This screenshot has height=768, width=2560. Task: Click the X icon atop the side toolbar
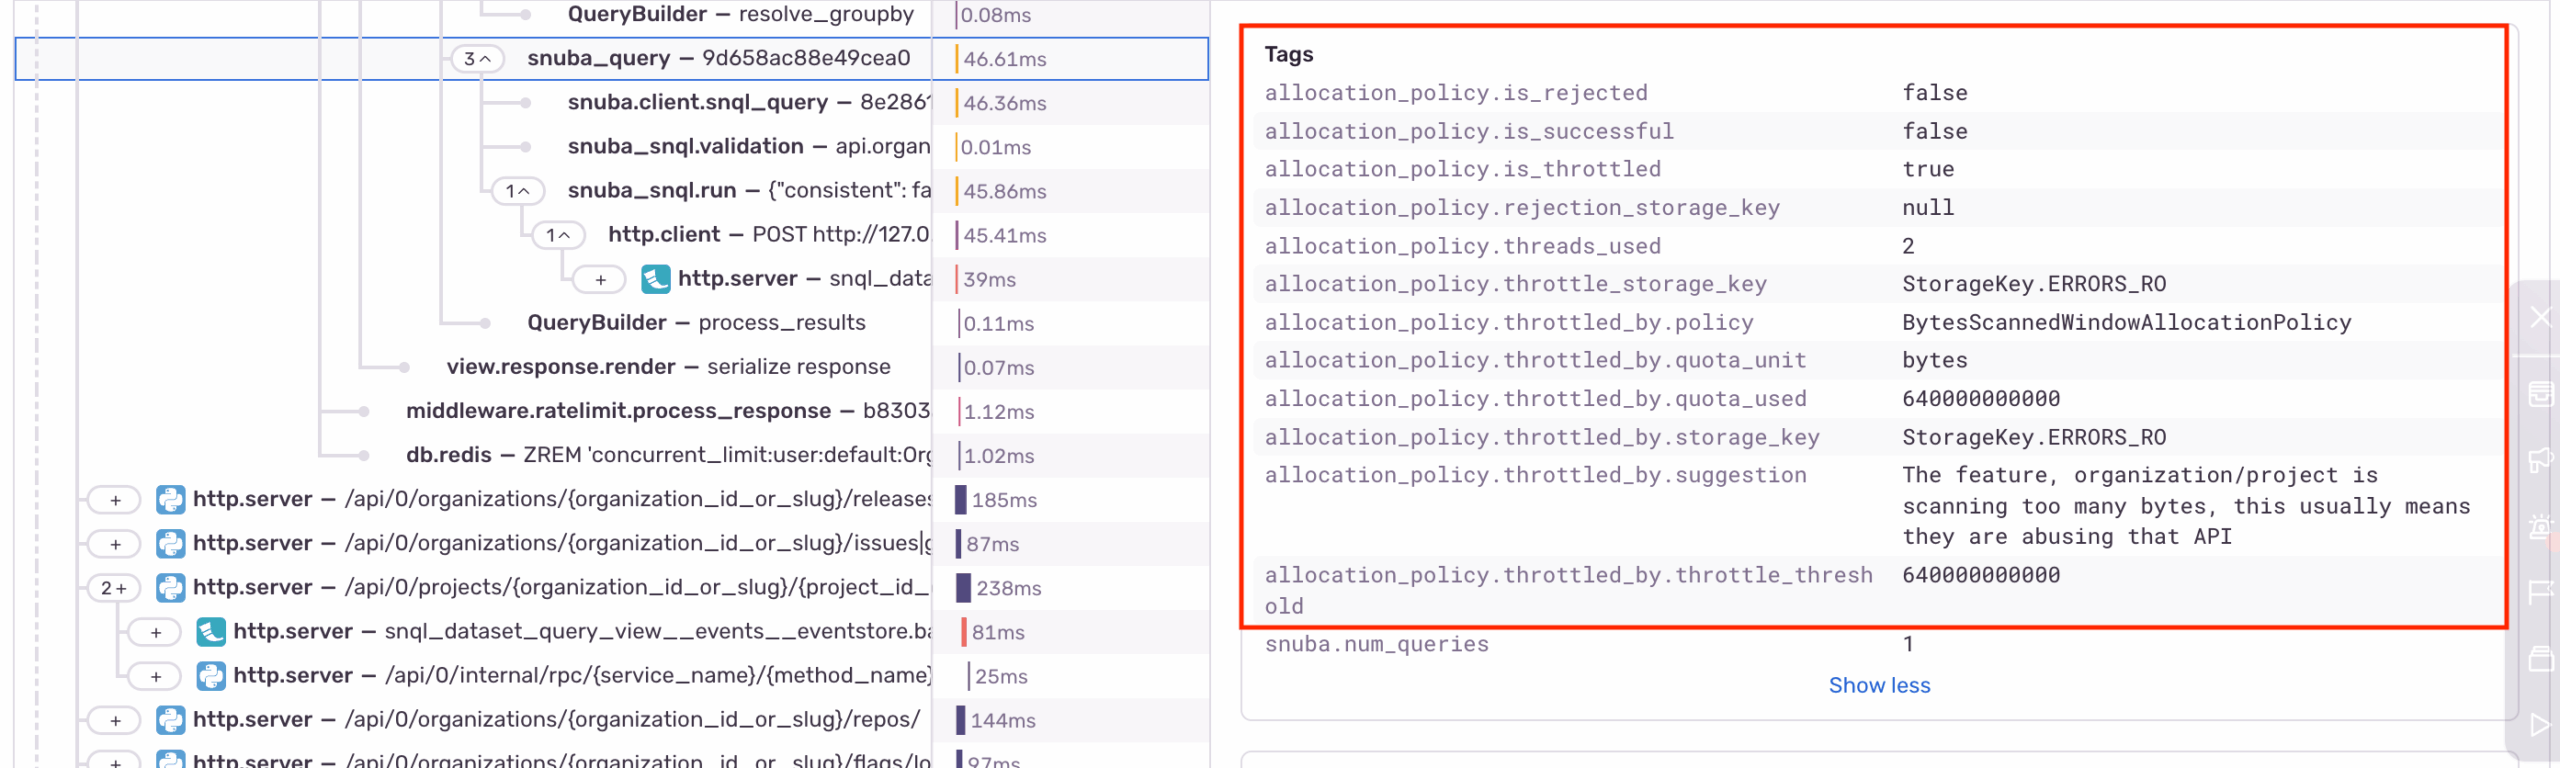(2540, 318)
